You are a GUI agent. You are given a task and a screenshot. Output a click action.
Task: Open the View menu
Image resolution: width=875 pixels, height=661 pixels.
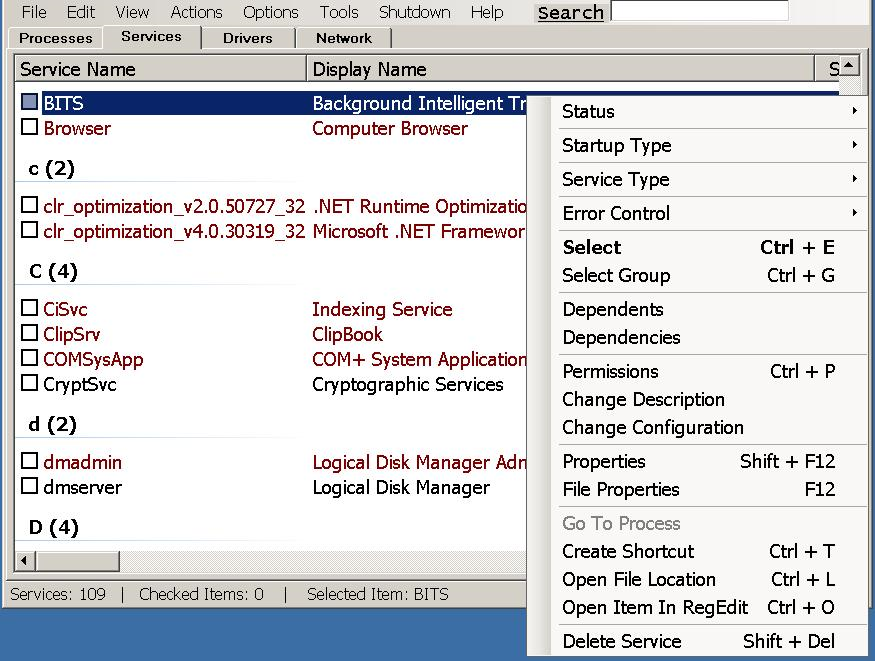point(132,12)
